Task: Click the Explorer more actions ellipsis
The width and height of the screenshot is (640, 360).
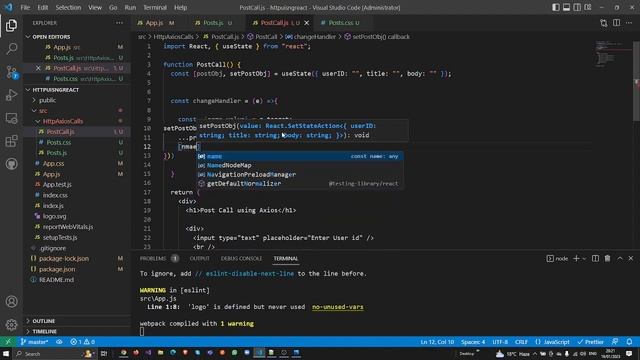Action: click(x=119, y=23)
